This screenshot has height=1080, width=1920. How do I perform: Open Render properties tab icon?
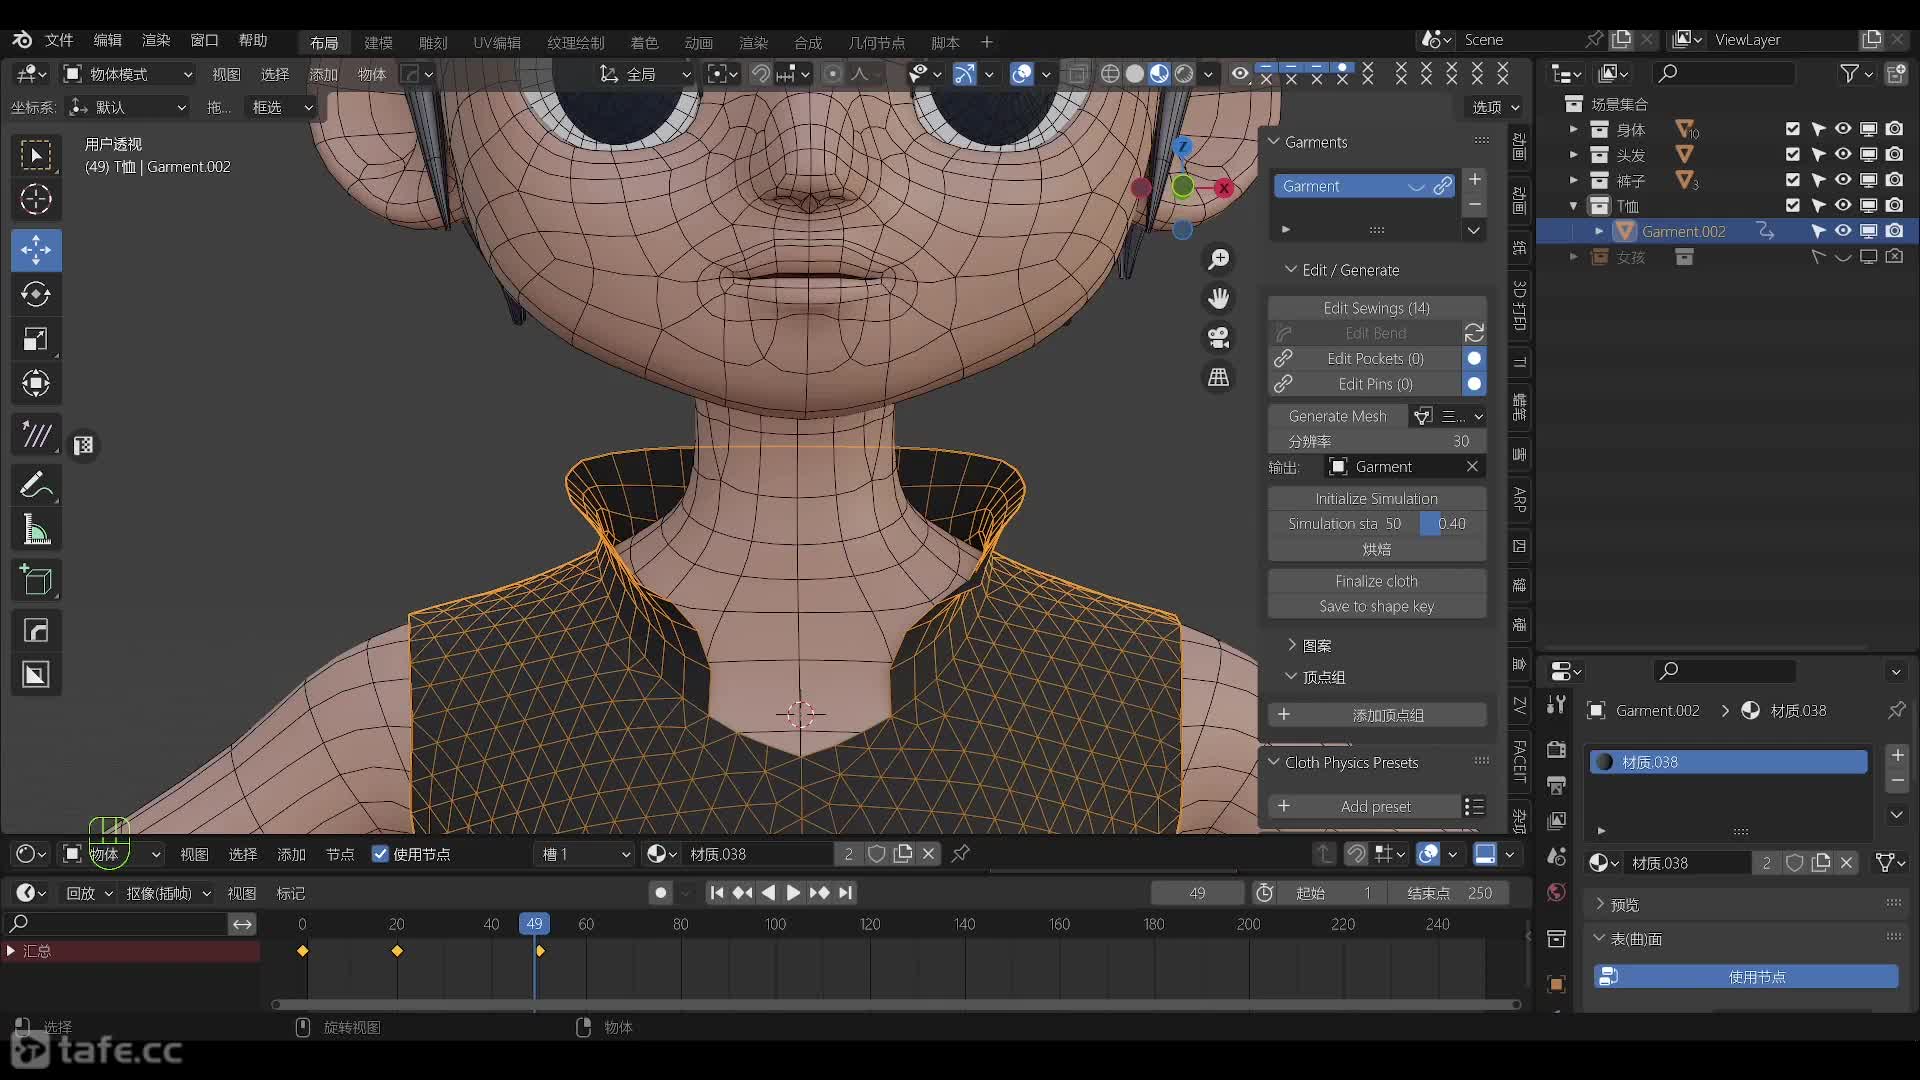[x=1556, y=749]
